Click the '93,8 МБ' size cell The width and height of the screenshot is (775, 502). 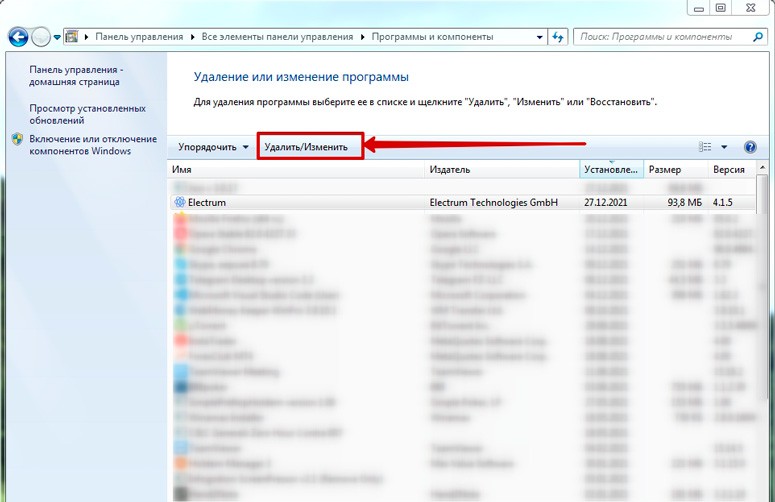click(685, 203)
